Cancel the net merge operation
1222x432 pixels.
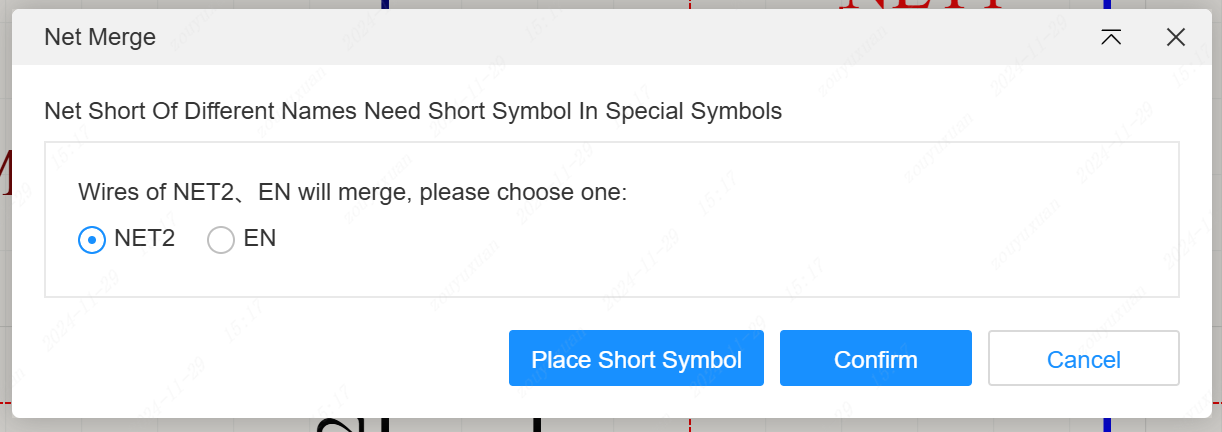[x=1083, y=359]
